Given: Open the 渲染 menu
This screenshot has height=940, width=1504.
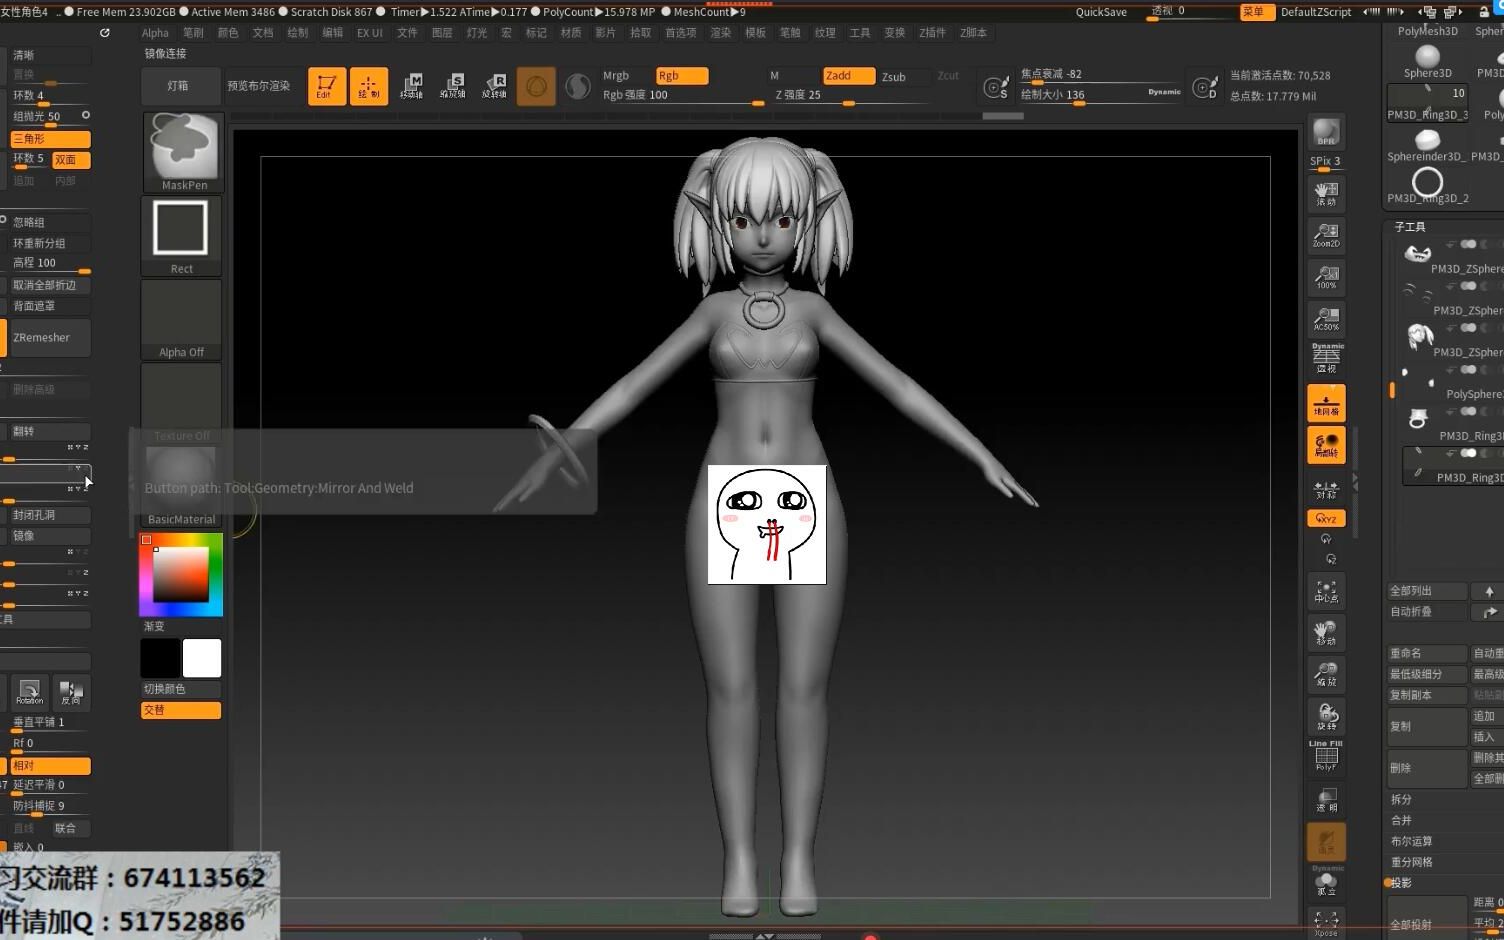Looking at the screenshot, I should [720, 33].
